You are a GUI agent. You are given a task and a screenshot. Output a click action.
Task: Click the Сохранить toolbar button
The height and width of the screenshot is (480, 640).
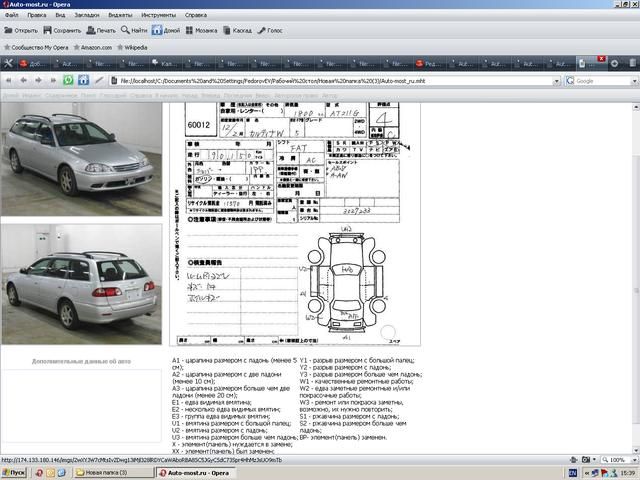(x=62, y=30)
